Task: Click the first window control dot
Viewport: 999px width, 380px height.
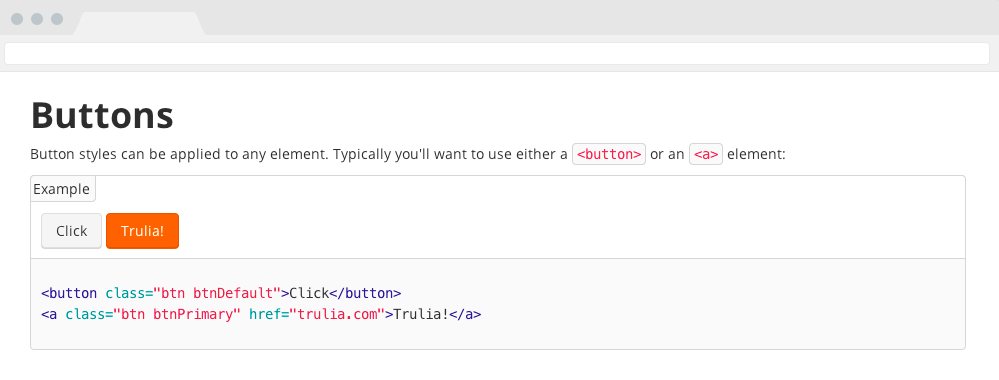Action: (17, 19)
